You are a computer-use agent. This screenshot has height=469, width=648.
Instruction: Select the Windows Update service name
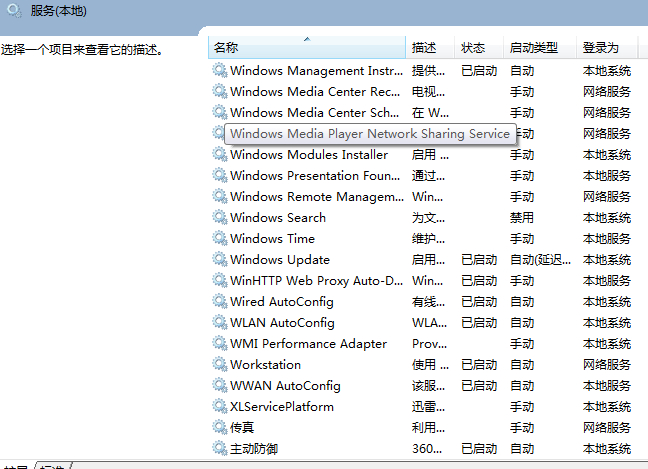pos(280,260)
